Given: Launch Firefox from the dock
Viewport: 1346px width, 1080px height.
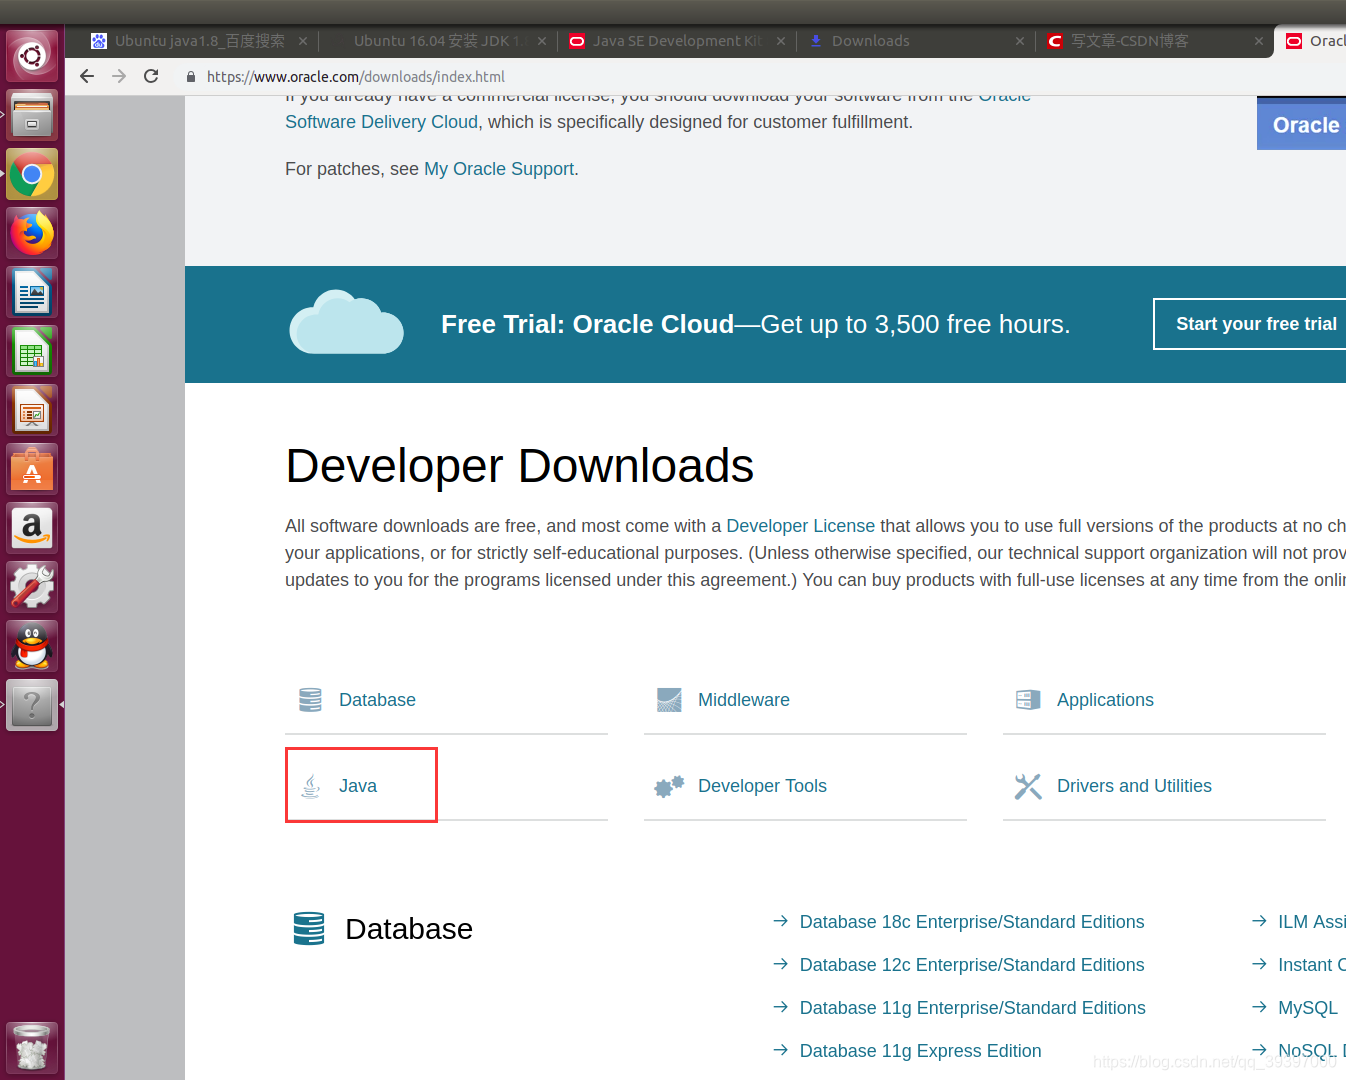Looking at the screenshot, I should 32,233.
